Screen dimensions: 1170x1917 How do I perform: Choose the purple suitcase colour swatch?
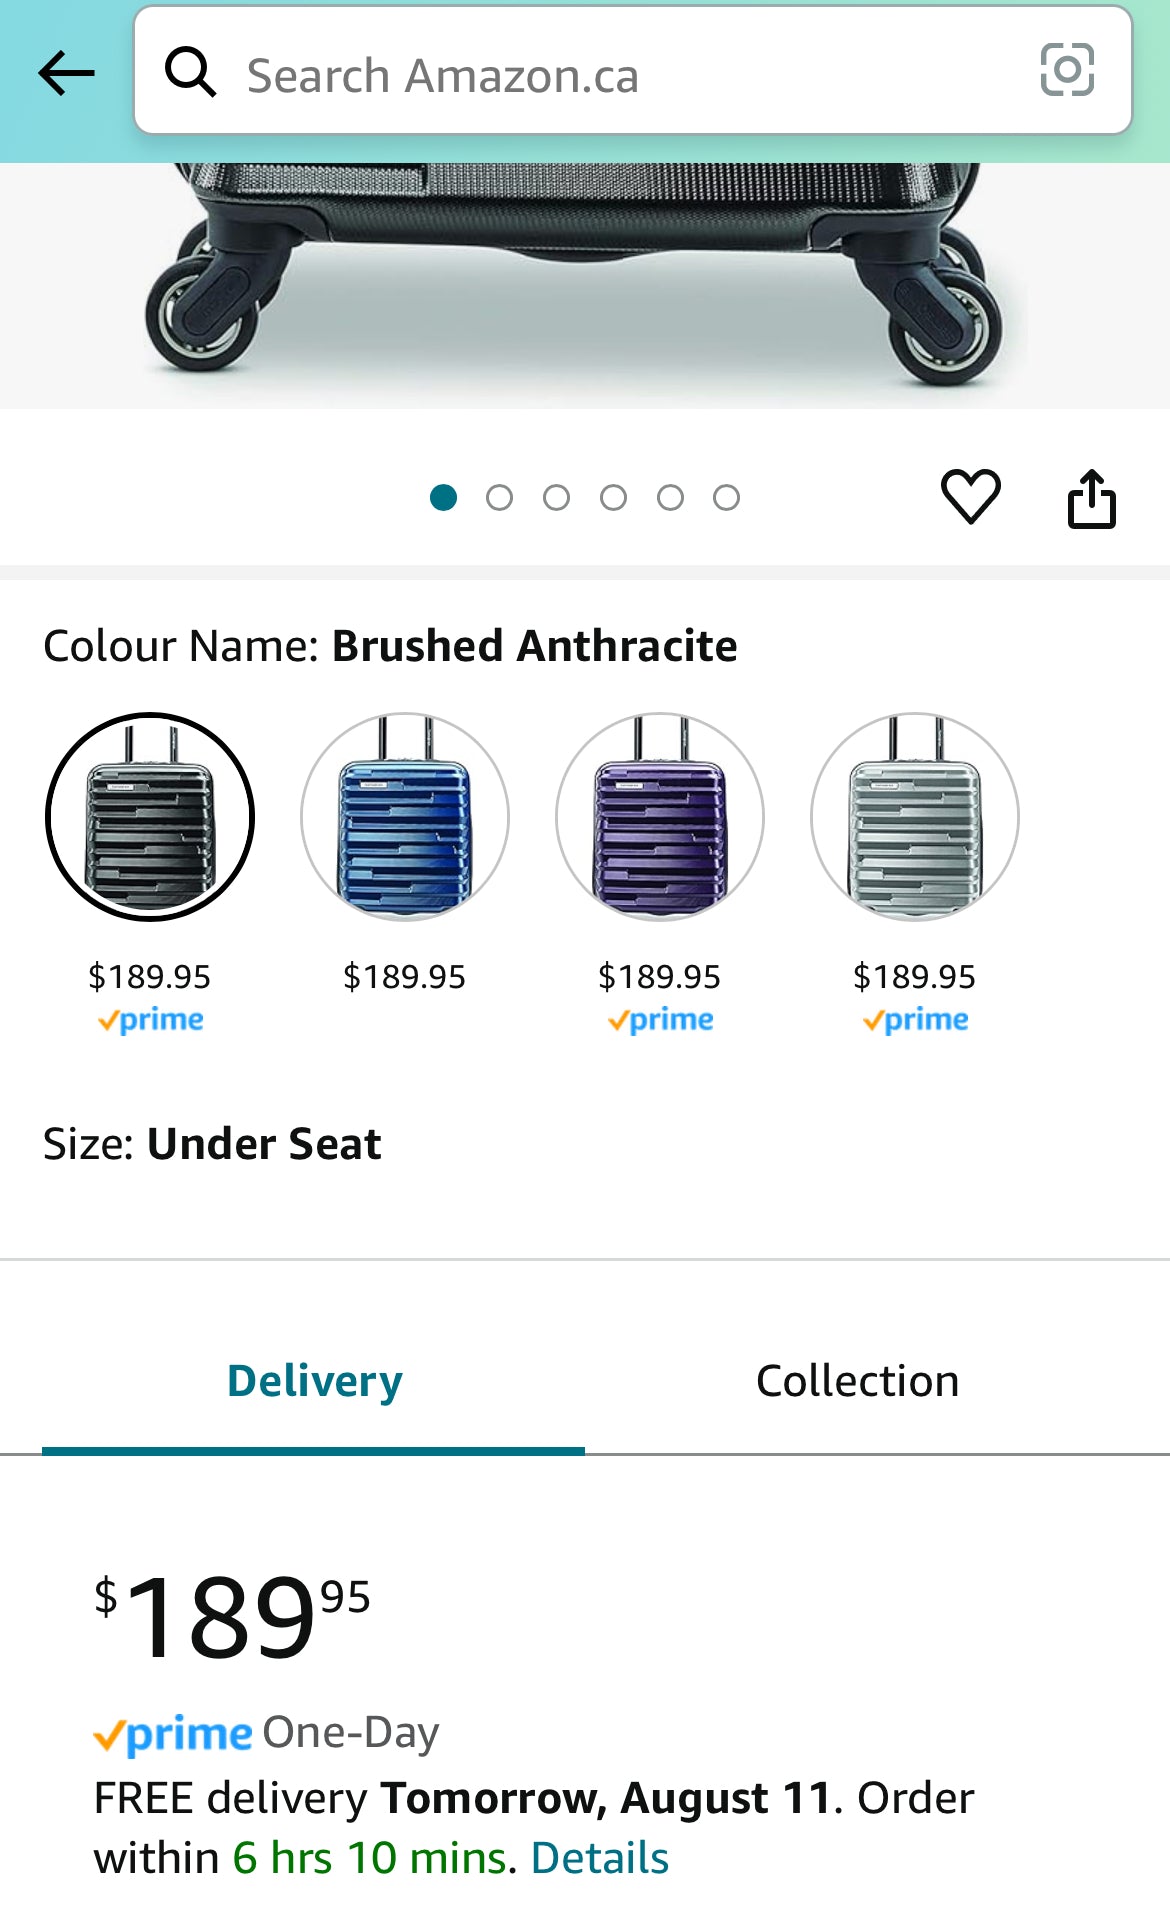point(660,817)
